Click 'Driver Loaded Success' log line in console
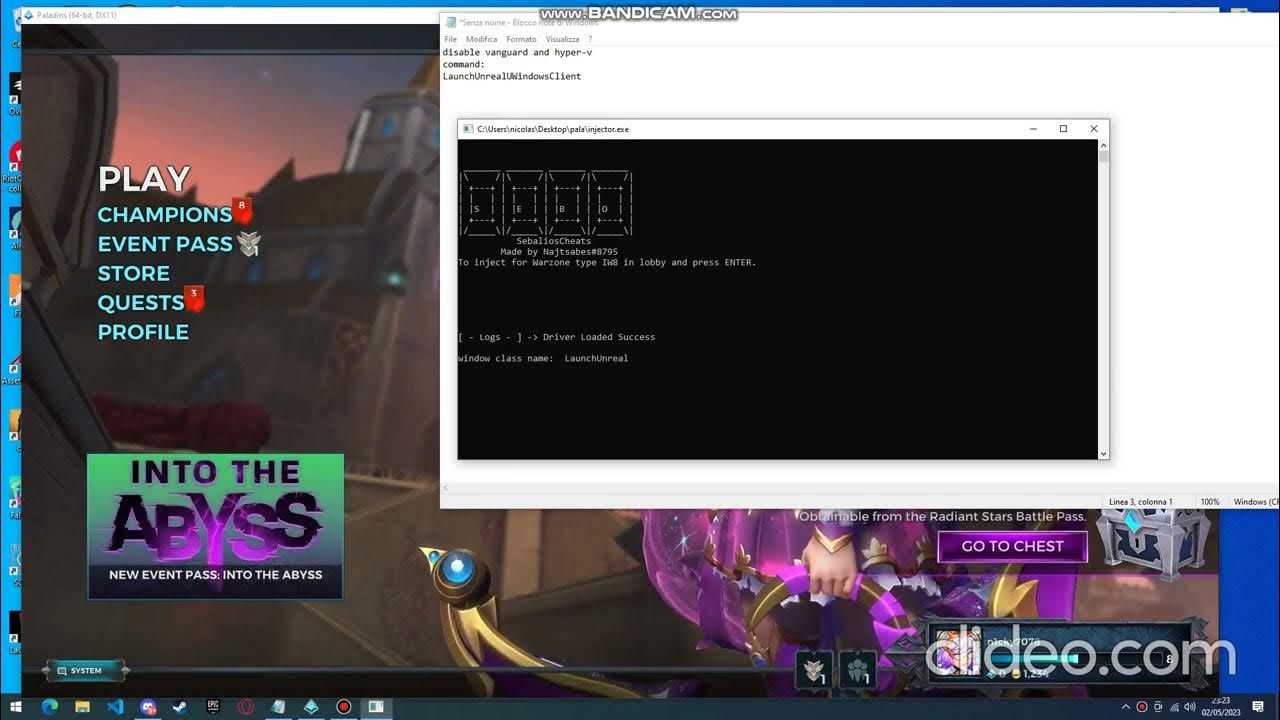 tap(556, 337)
